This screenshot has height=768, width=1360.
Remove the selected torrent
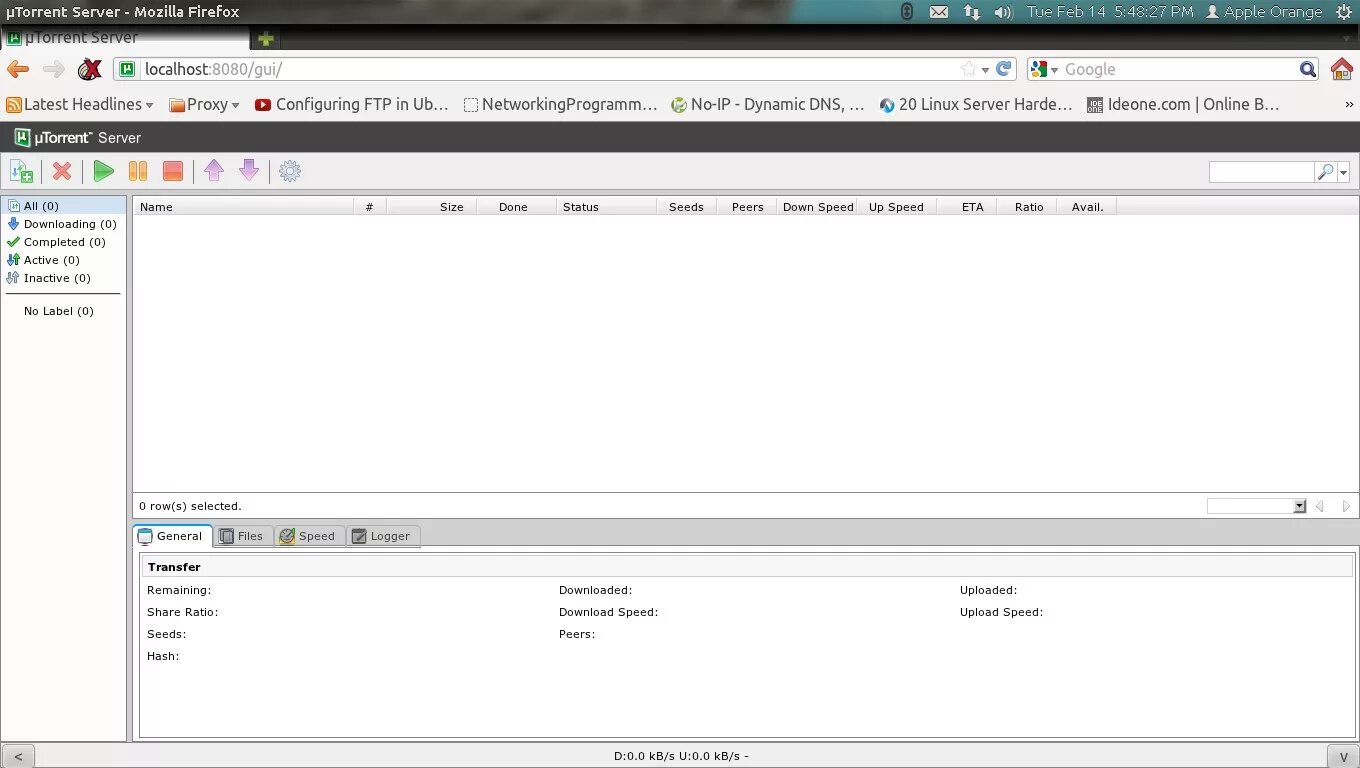click(61, 171)
